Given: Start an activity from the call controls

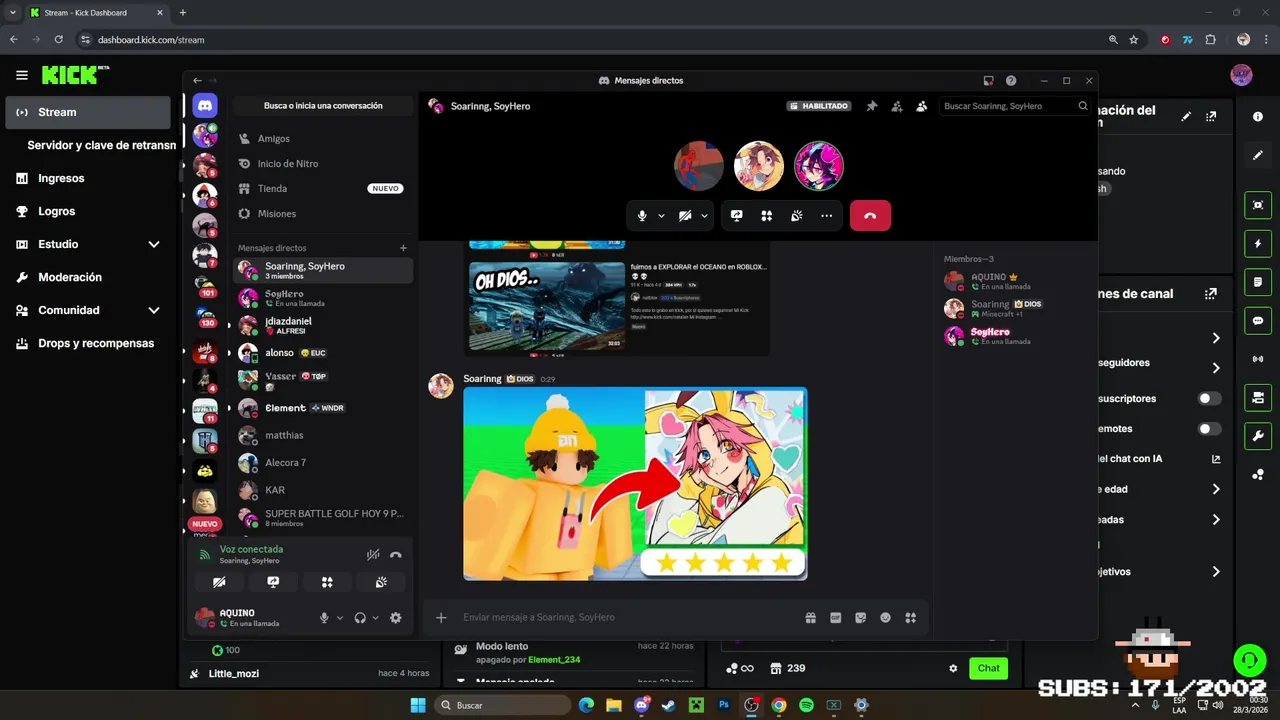Looking at the screenshot, I should [x=767, y=215].
